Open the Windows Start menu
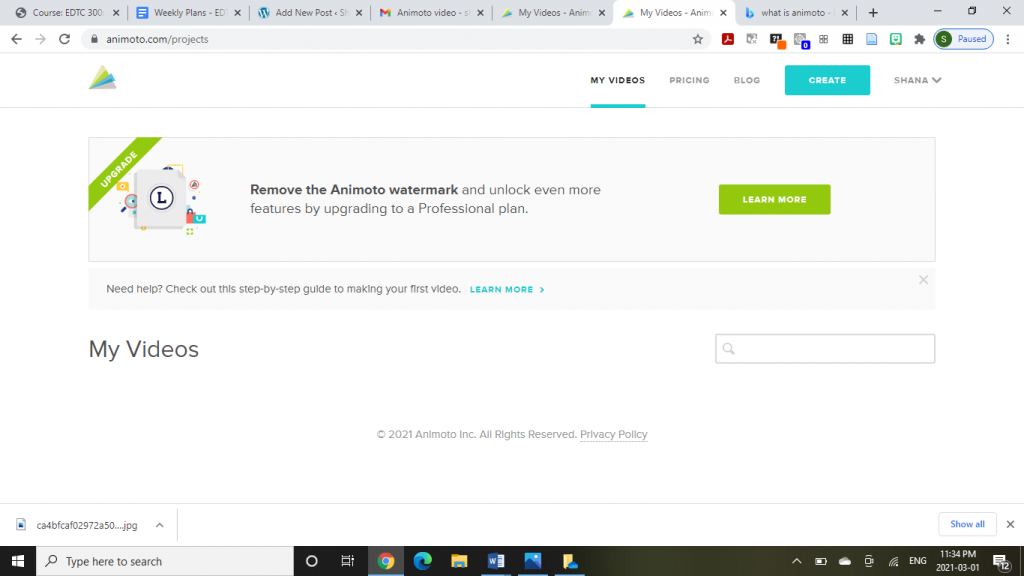Viewport: 1024px width, 576px height. point(18,561)
